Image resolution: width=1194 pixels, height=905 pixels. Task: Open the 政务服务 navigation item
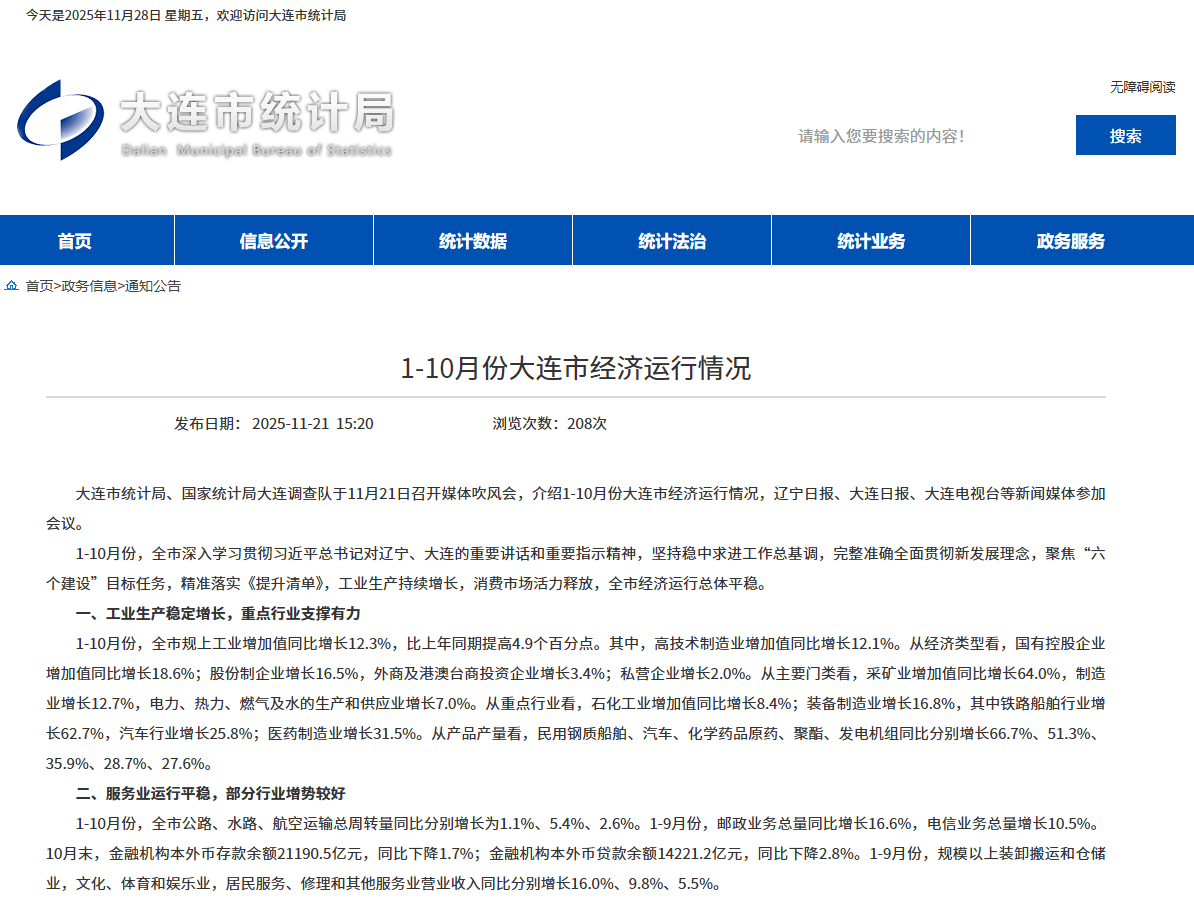pos(1071,241)
